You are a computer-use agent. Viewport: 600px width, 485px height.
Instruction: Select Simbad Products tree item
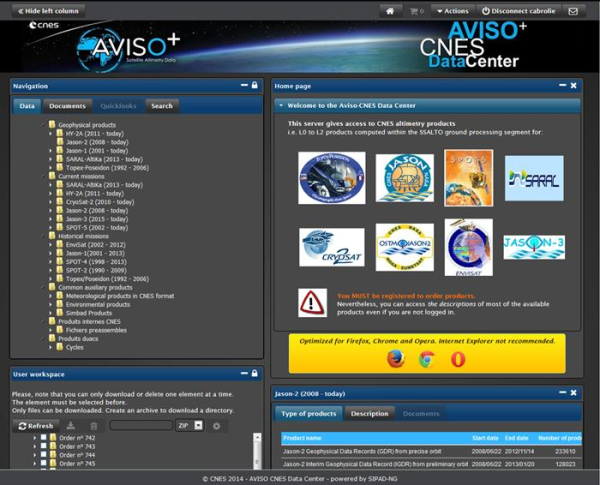point(89,313)
